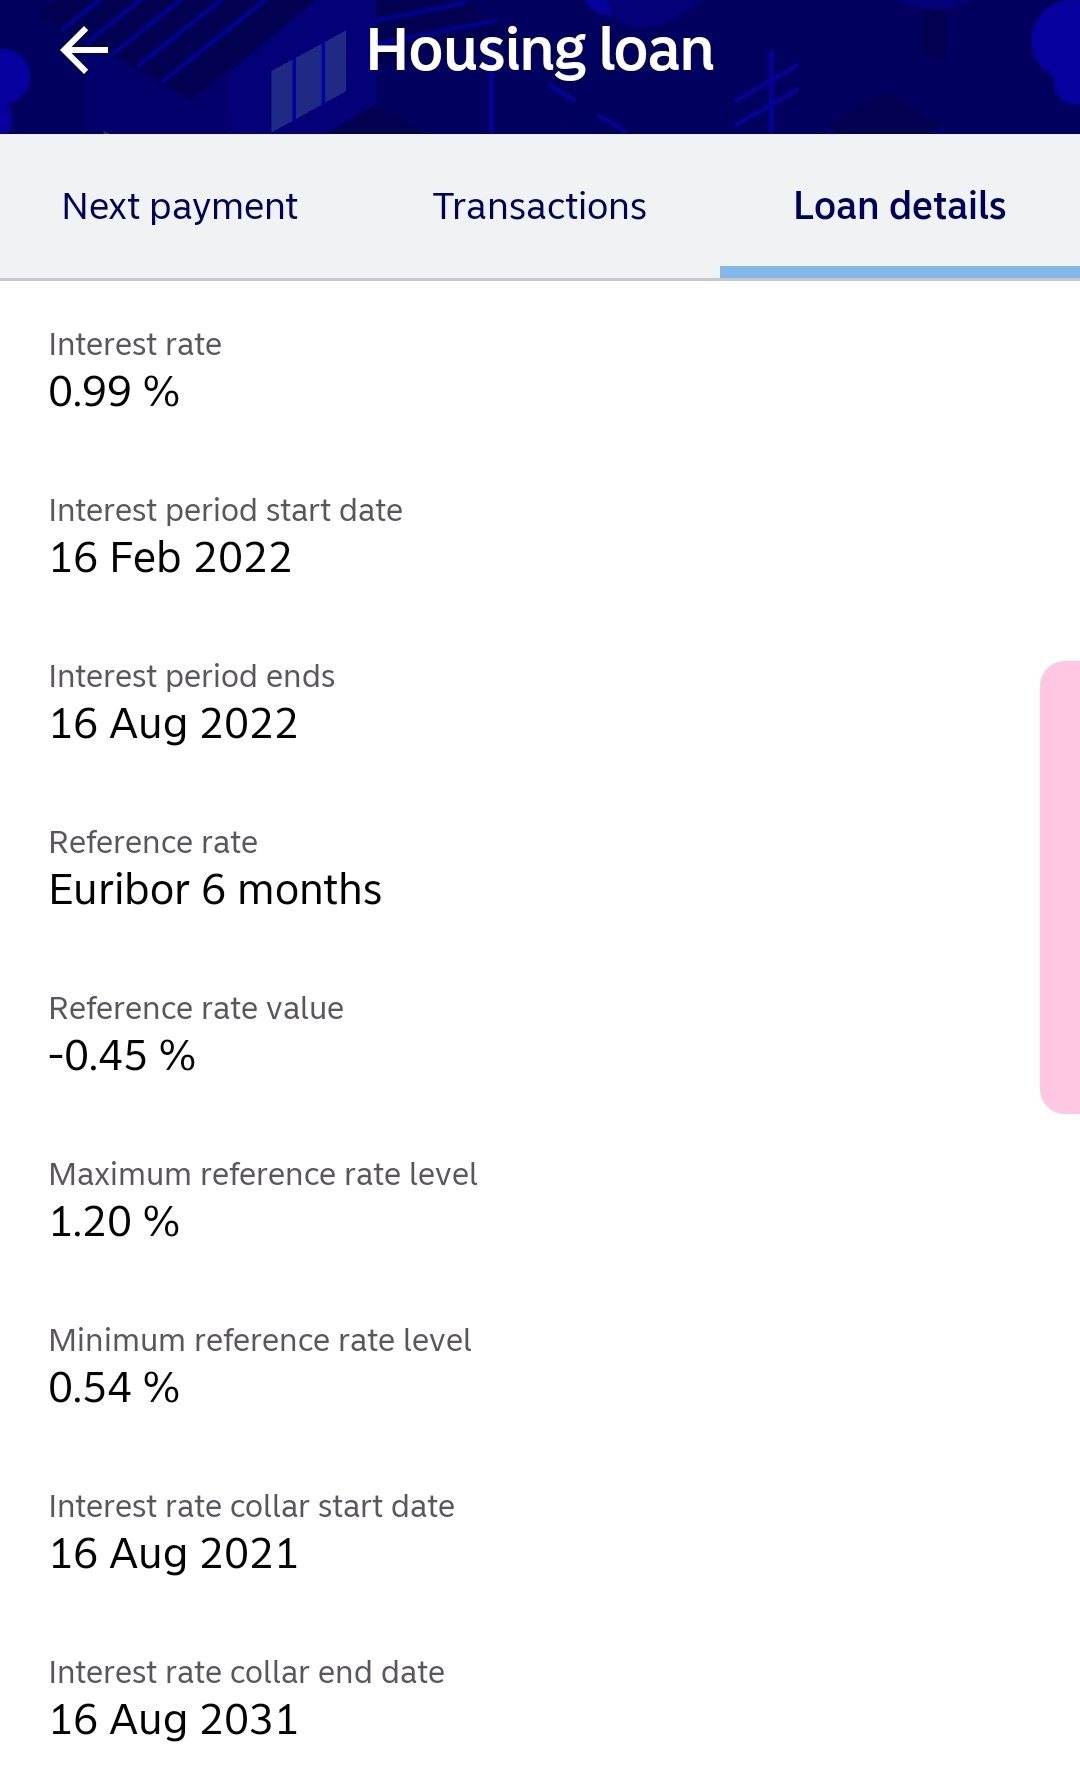The height and width of the screenshot is (1791, 1080).
Task: Tap the Minimum reference rate level label
Action: (260, 1340)
